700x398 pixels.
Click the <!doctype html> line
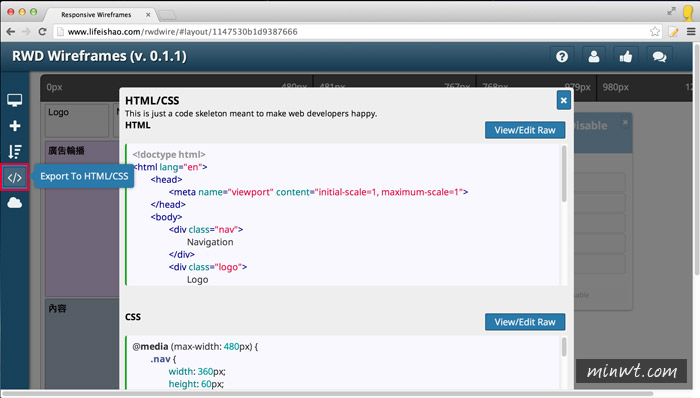point(169,154)
